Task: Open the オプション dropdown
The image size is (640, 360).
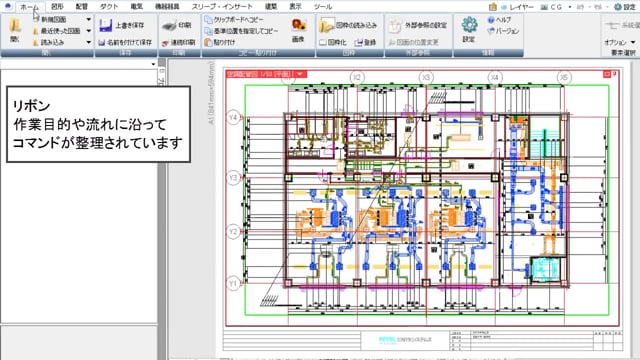Action: [x=619, y=42]
